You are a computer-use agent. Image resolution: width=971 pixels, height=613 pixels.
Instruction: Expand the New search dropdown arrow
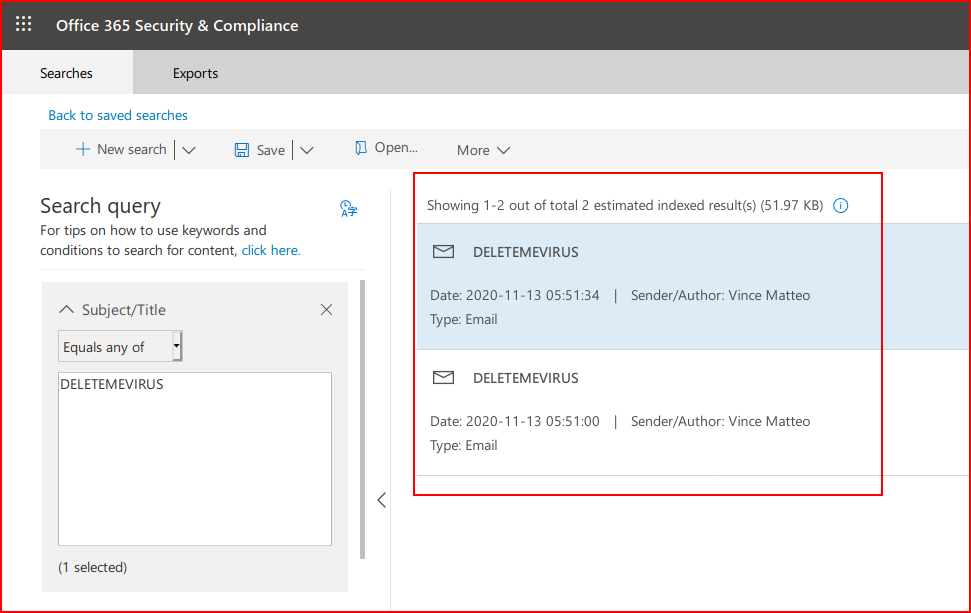pyautogui.click(x=189, y=150)
